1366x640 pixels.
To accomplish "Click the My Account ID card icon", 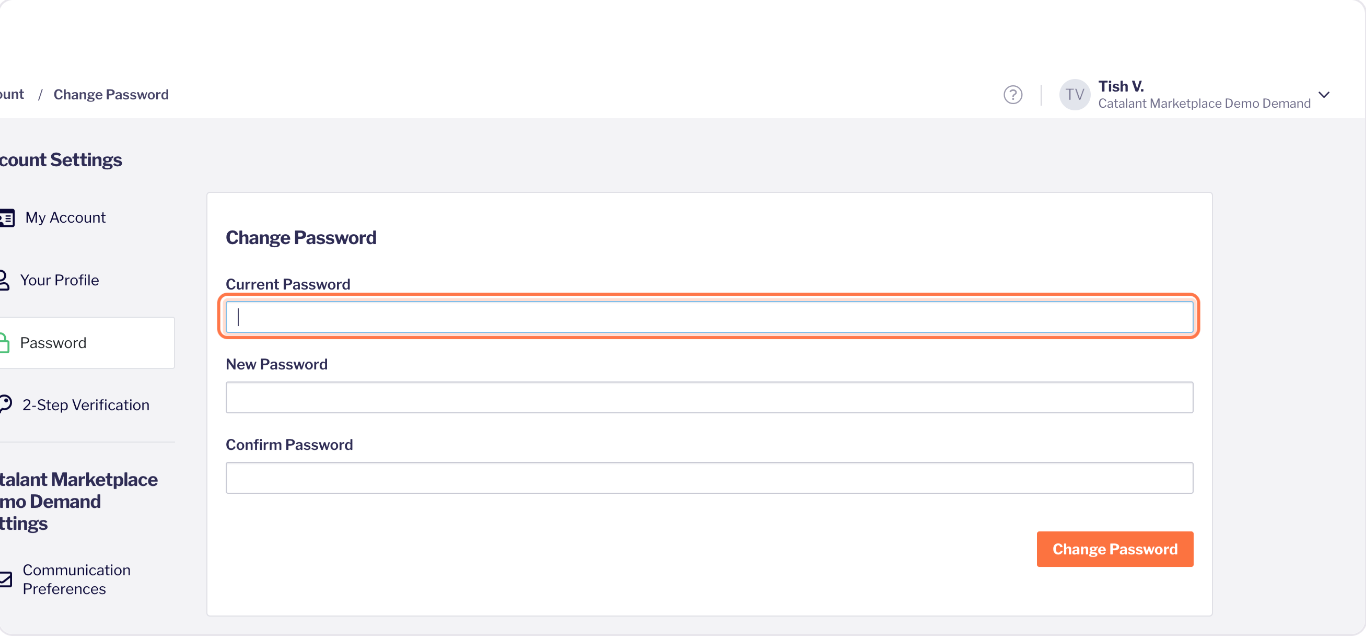I will click(6, 218).
